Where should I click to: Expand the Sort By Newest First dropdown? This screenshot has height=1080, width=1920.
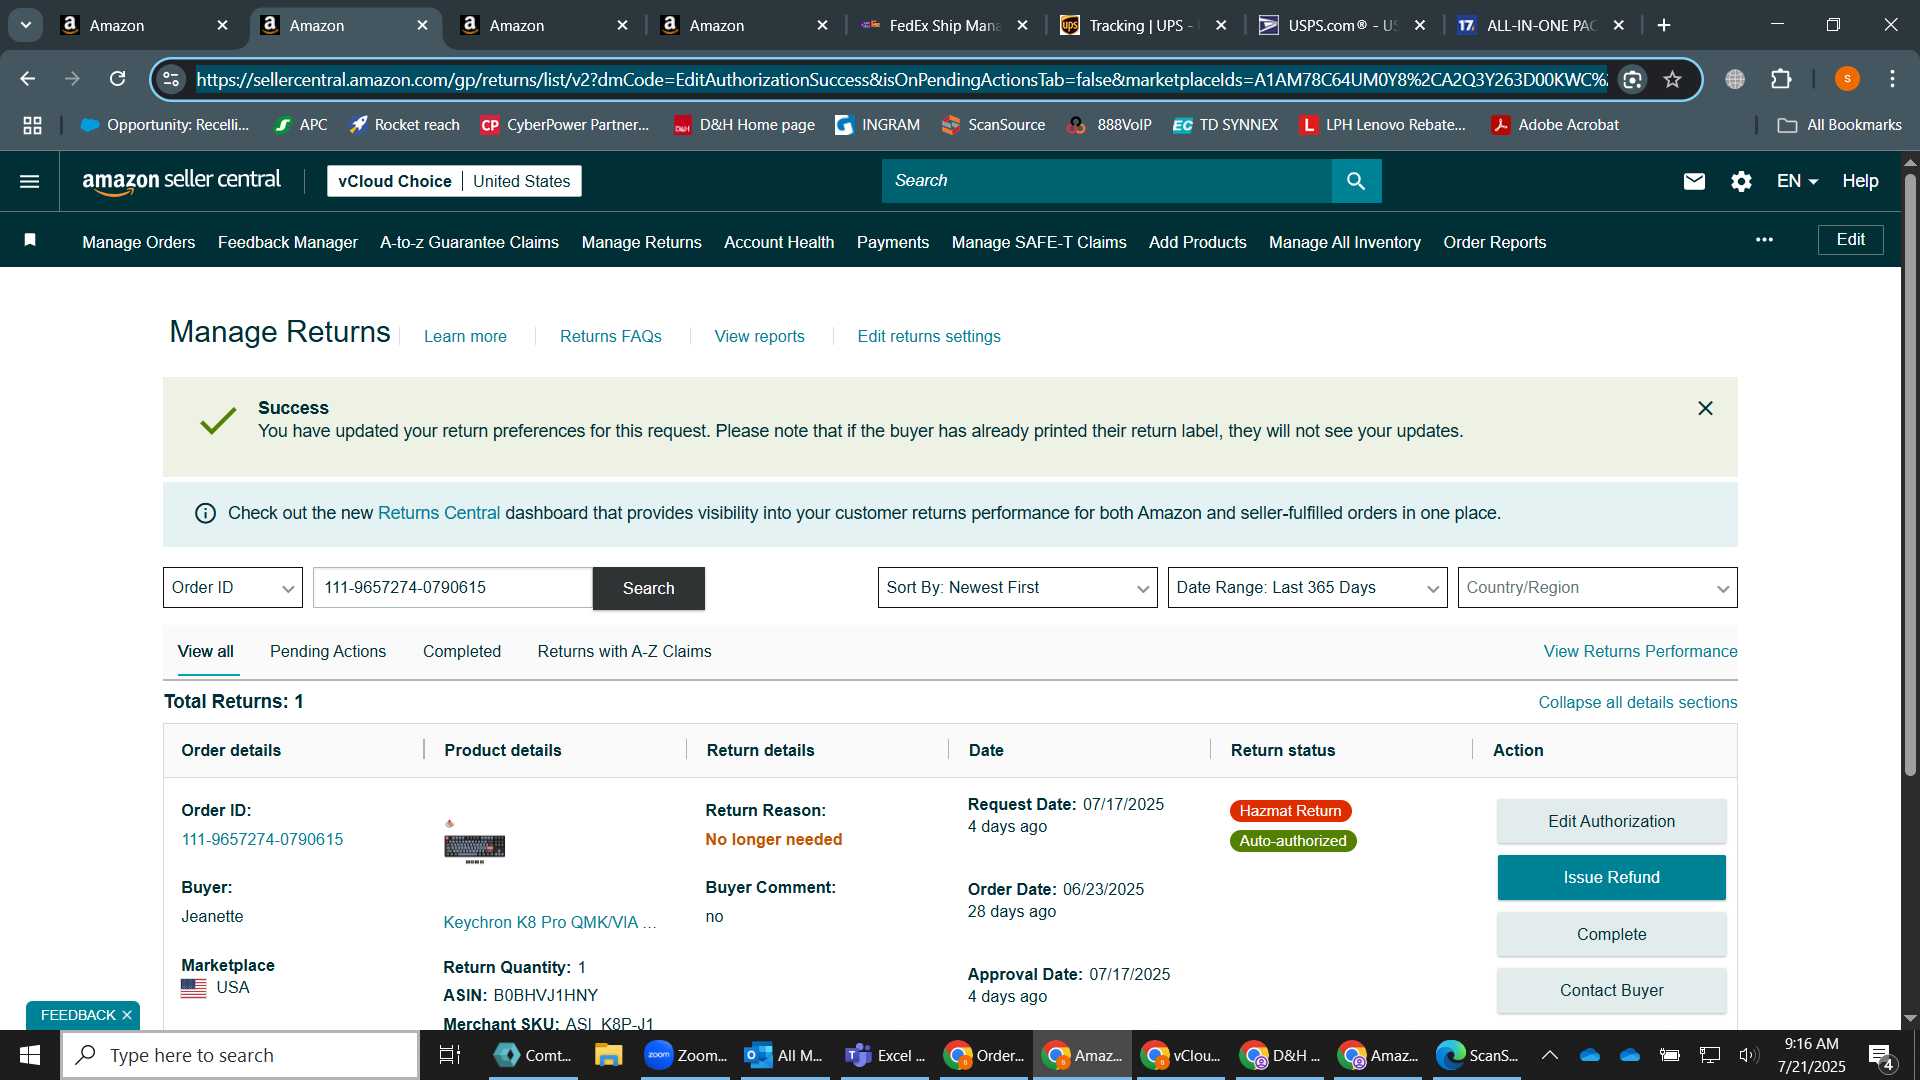click(x=1017, y=588)
